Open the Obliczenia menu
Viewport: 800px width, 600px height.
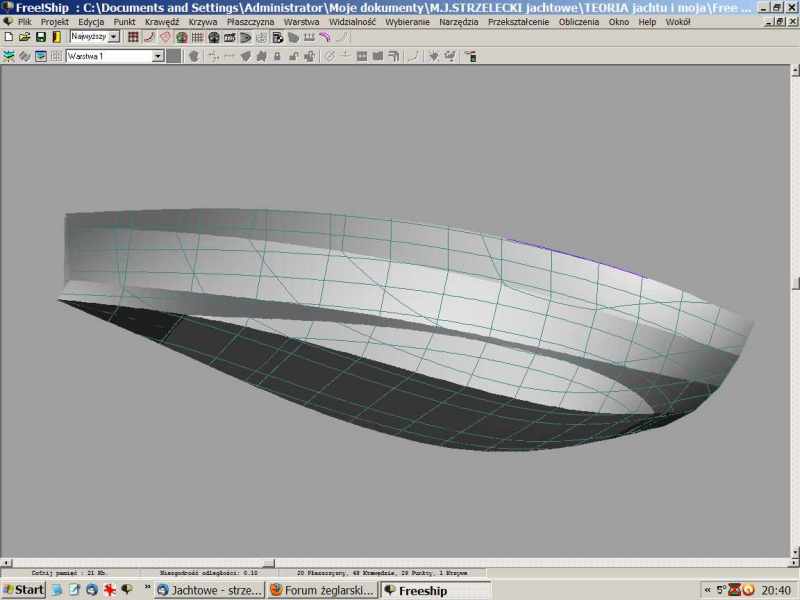[x=579, y=21]
